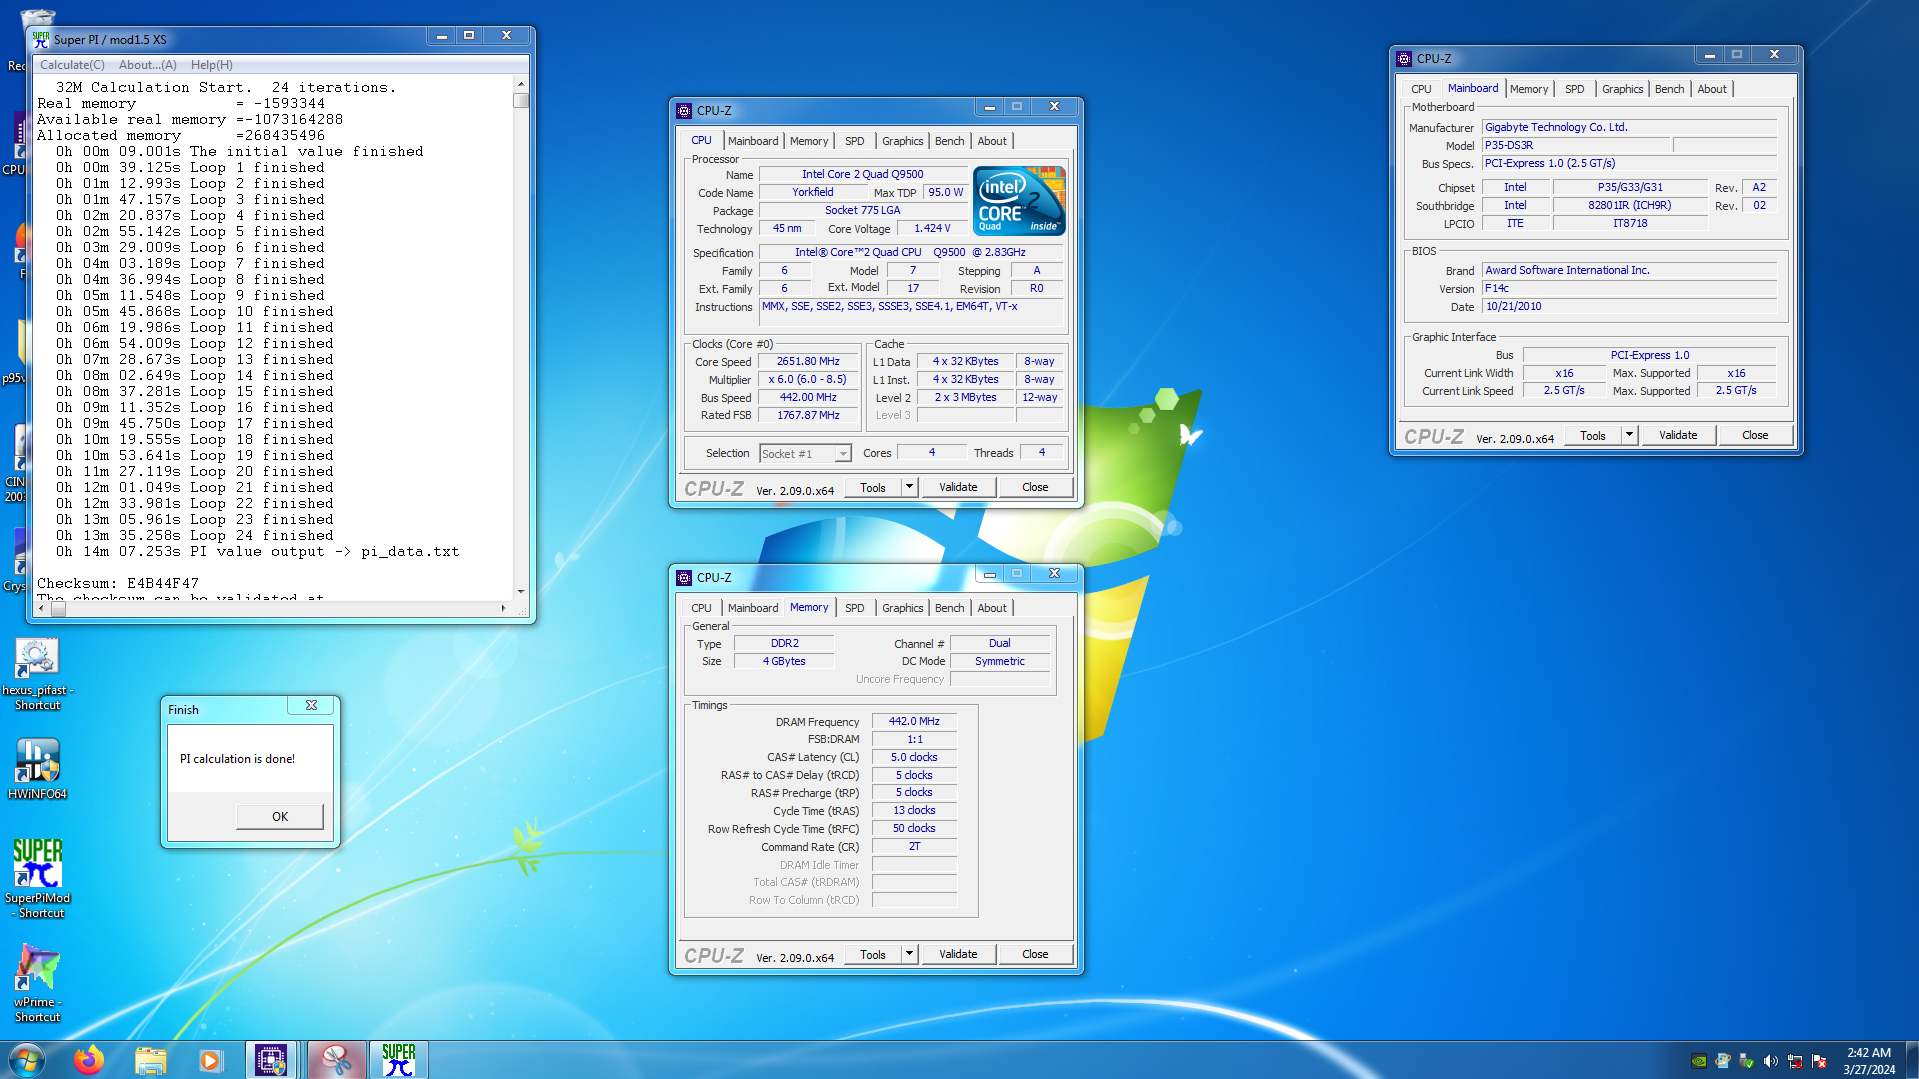Switch to the Bench tab in the CPU-Z CPU window

pyautogui.click(x=949, y=141)
